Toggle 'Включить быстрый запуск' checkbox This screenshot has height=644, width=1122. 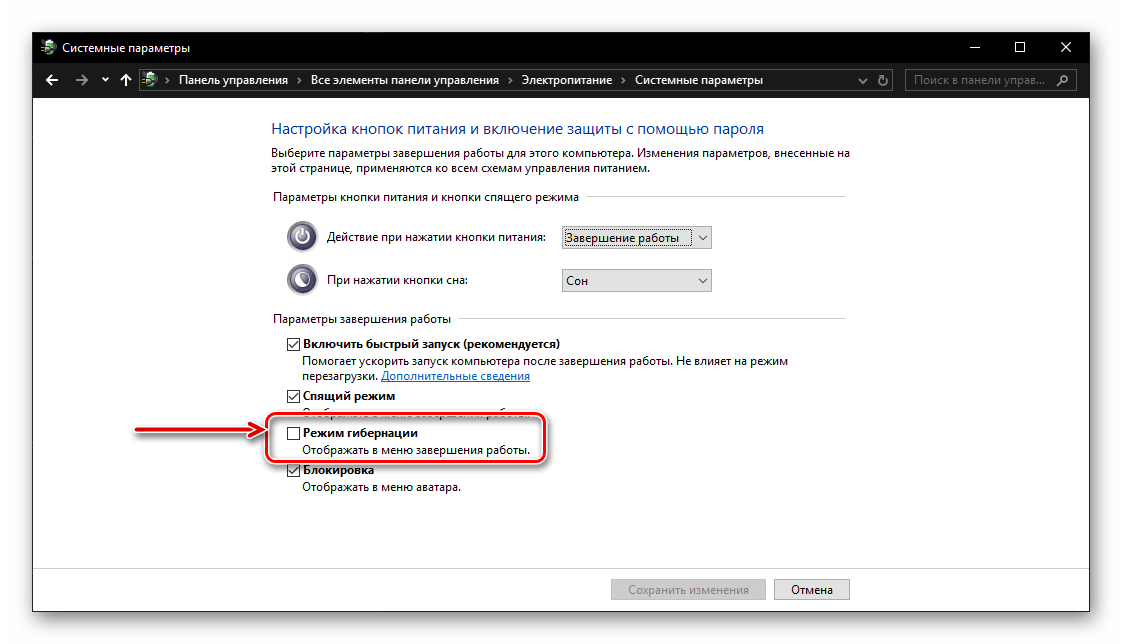point(293,344)
